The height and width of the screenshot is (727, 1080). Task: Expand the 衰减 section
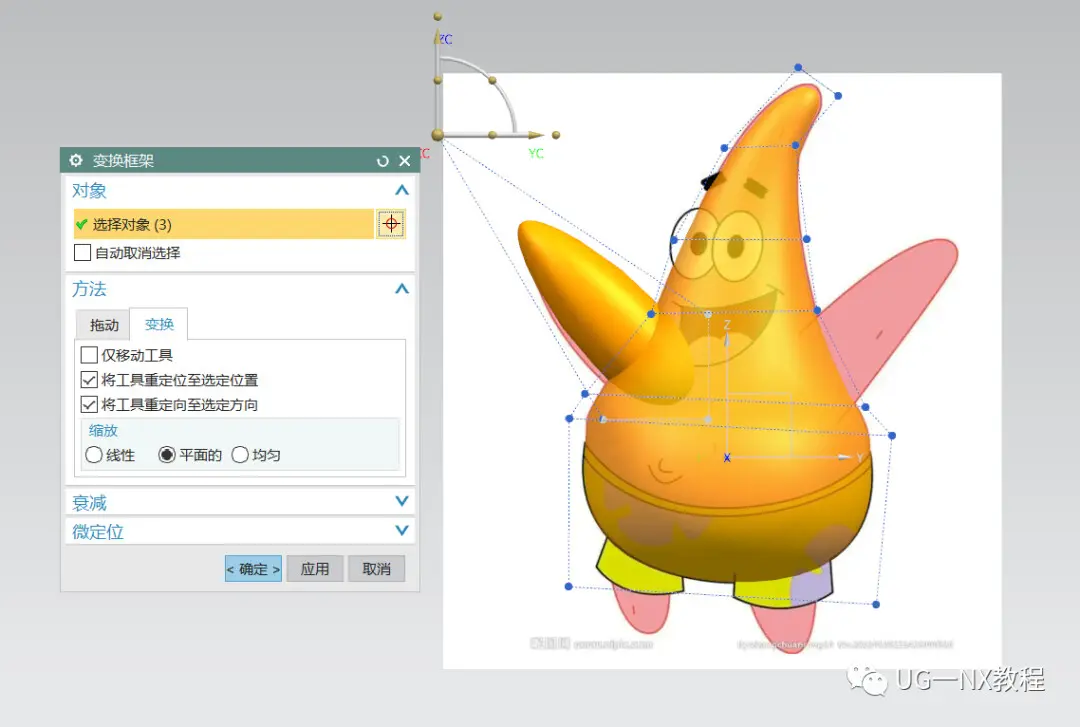tap(402, 501)
